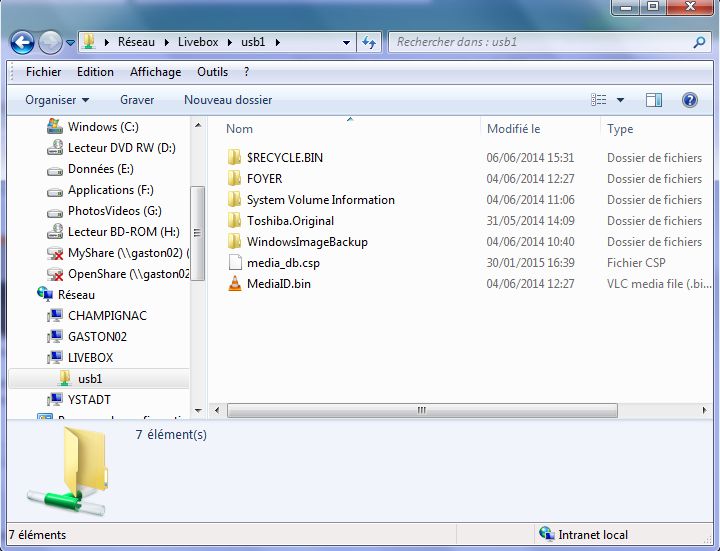Expand the arrow after Livebox in breadcrumb
The height and width of the screenshot is (551, 720).
(230, 42)
